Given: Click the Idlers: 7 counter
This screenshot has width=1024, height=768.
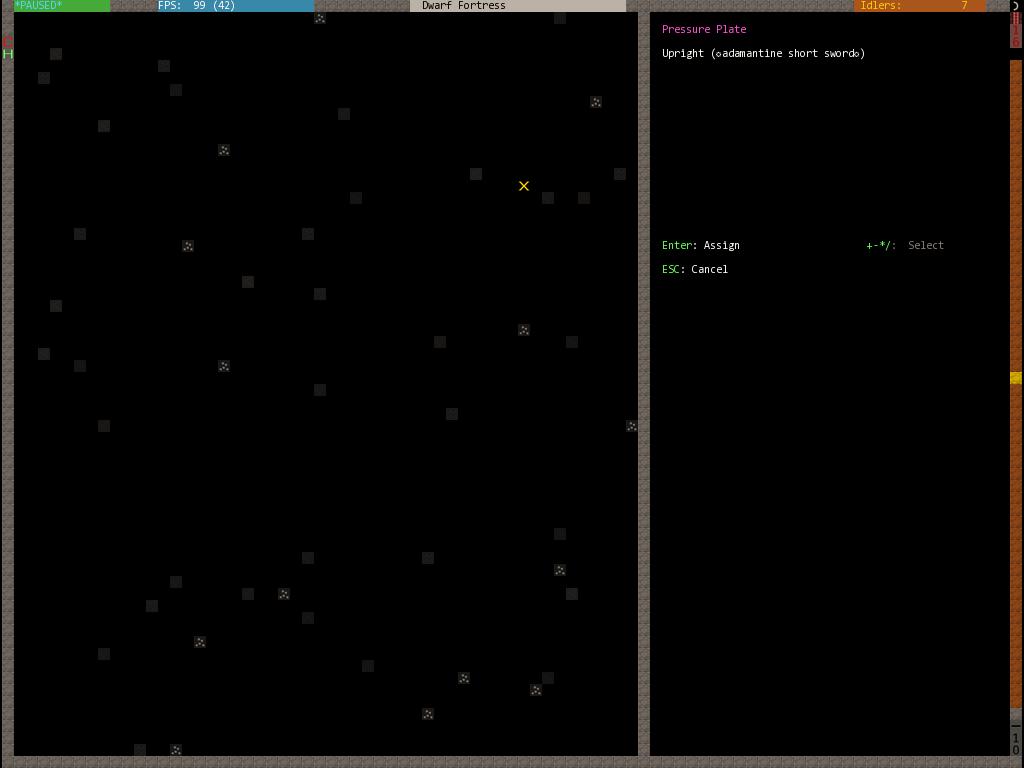Looking at the screenshot, I should click(x=920, y=6).
